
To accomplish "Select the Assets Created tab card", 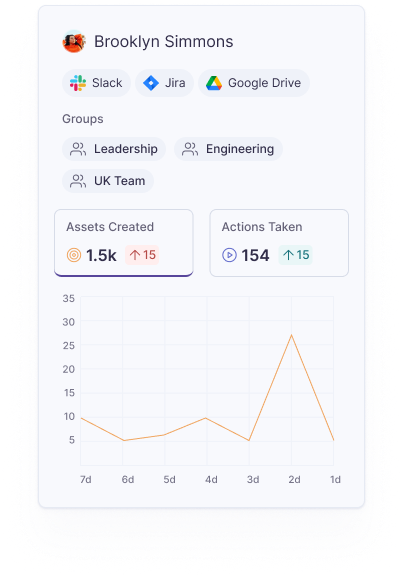I will point(124,243).
